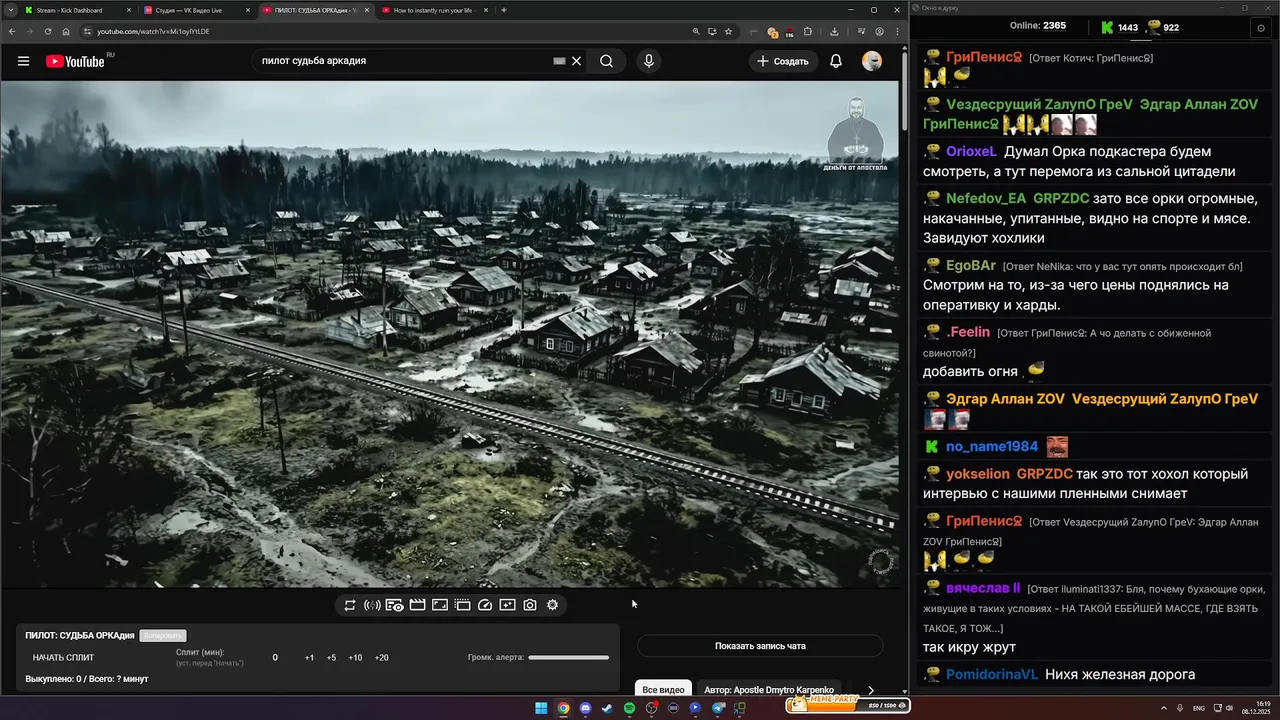Viewport: 1280px width, 720px height.
Task: Take a screenshot with the camera icon
Action: [x=530, y=605]
